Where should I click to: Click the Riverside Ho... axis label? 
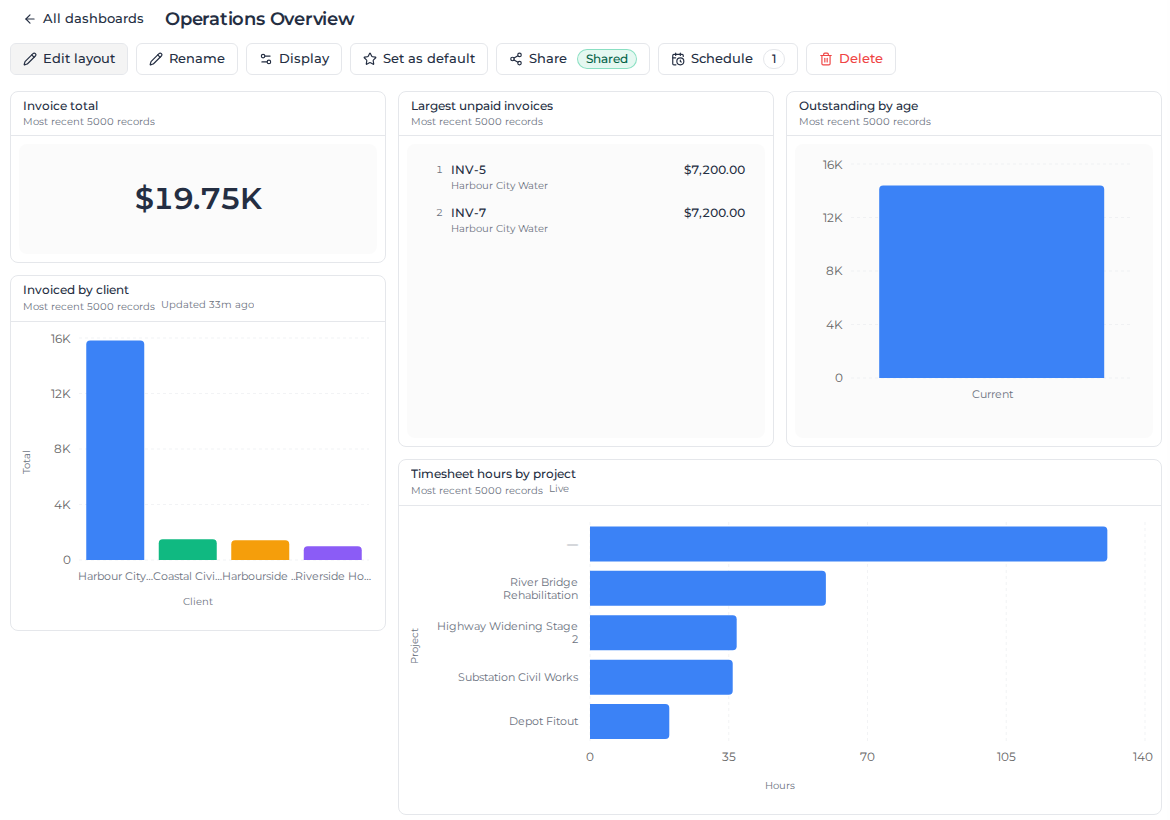pyautogui.click(x=333, y=576)
